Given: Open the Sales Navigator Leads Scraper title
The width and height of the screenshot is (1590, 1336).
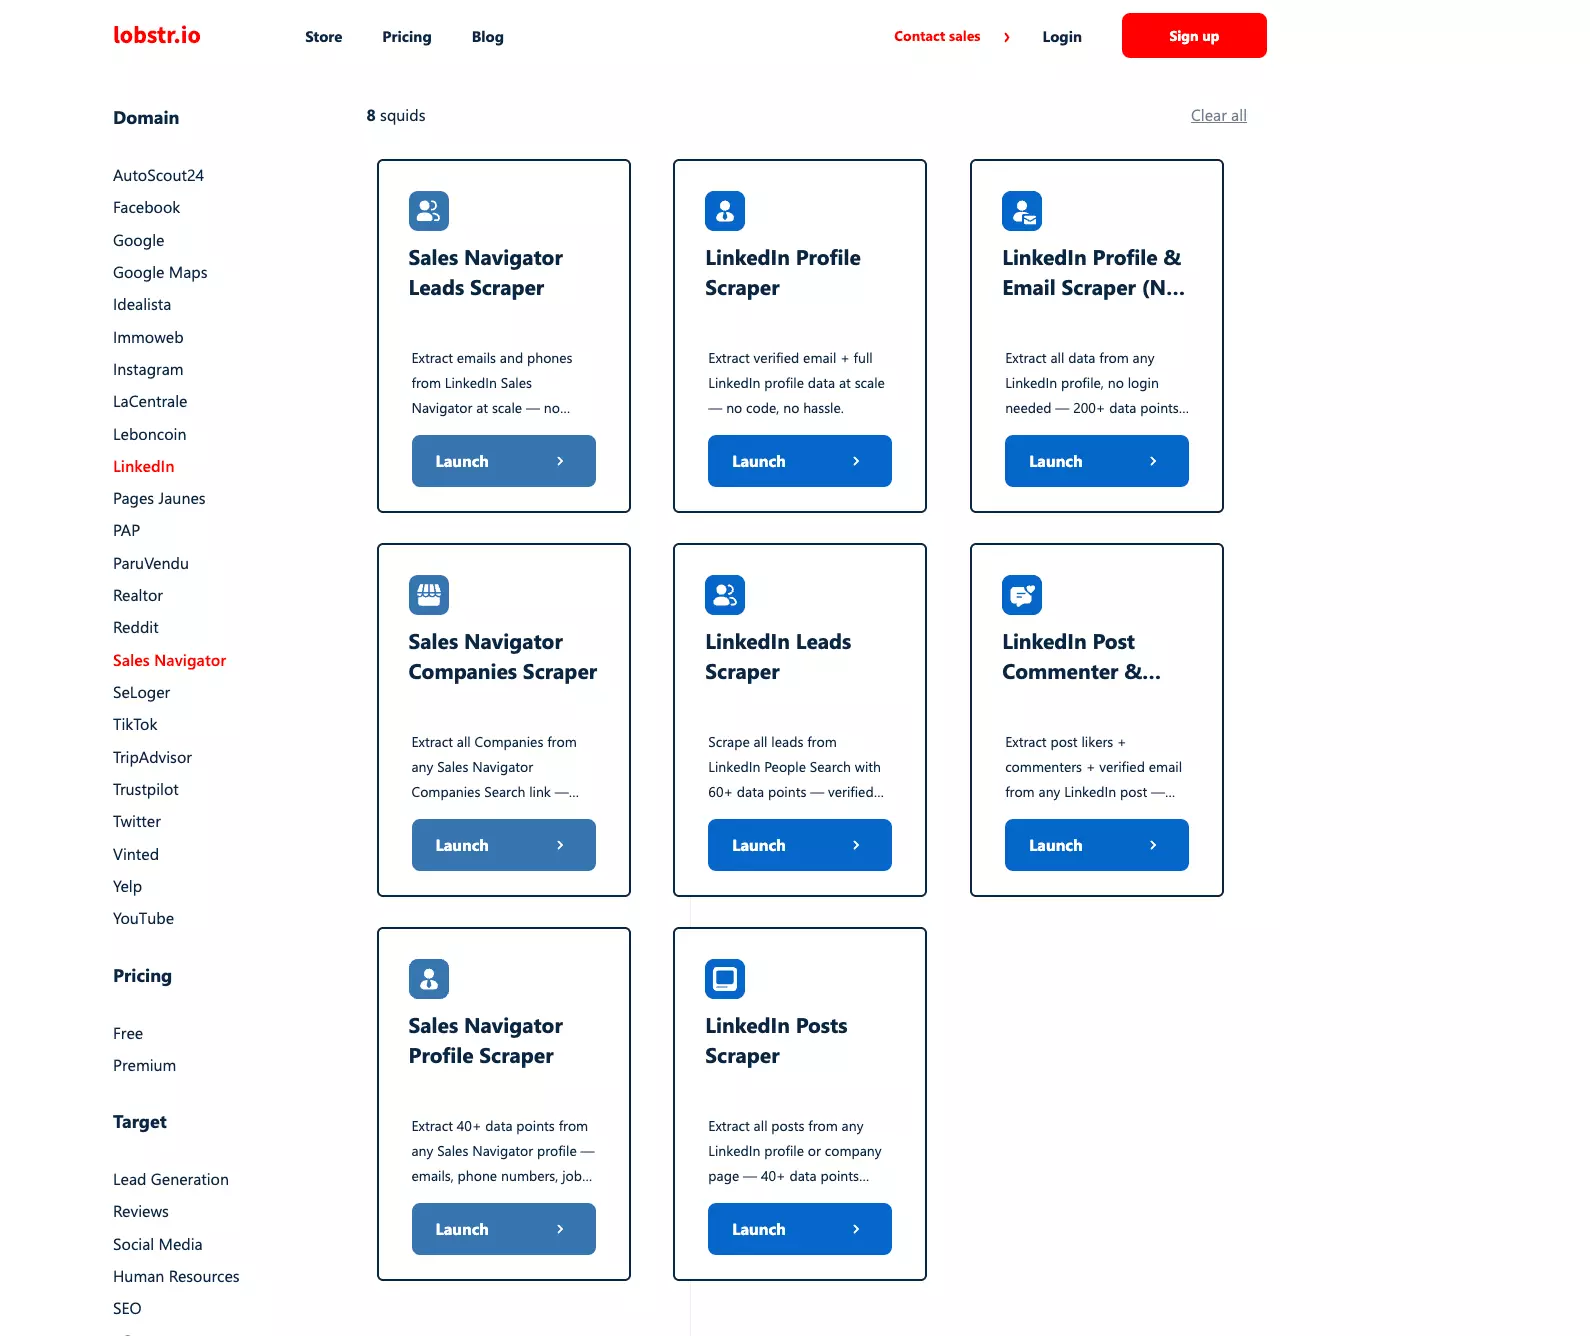Looking at the screenshot, I should [486, 273].
